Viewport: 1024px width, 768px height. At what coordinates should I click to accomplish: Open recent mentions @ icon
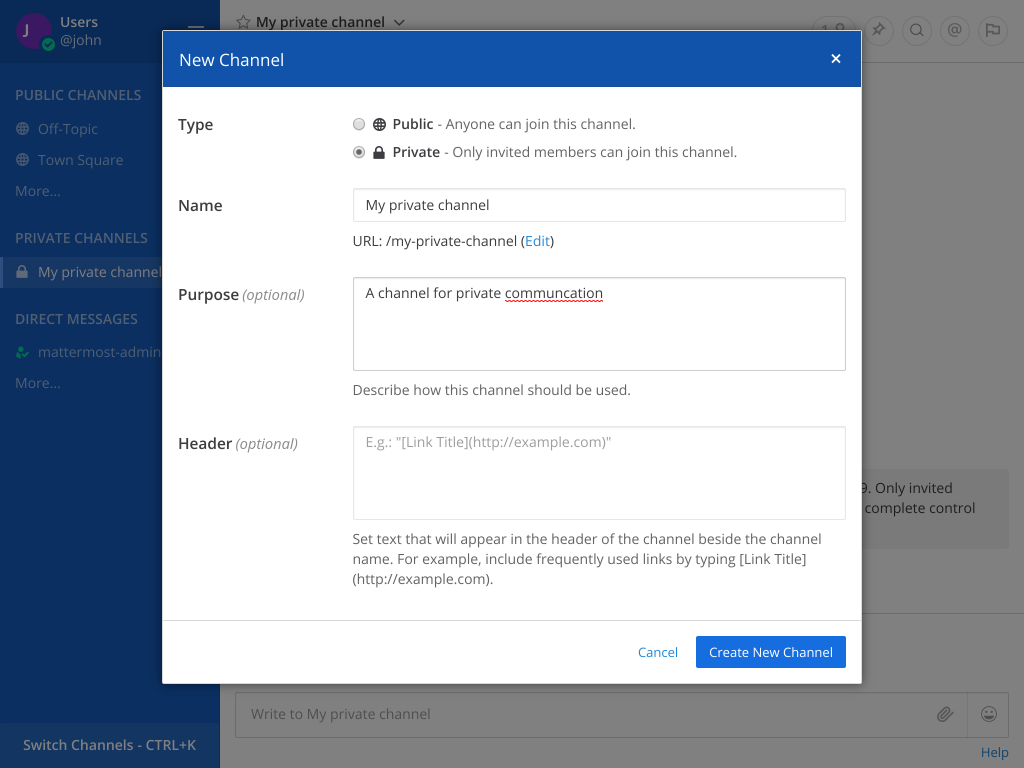(x=954, y=30)
